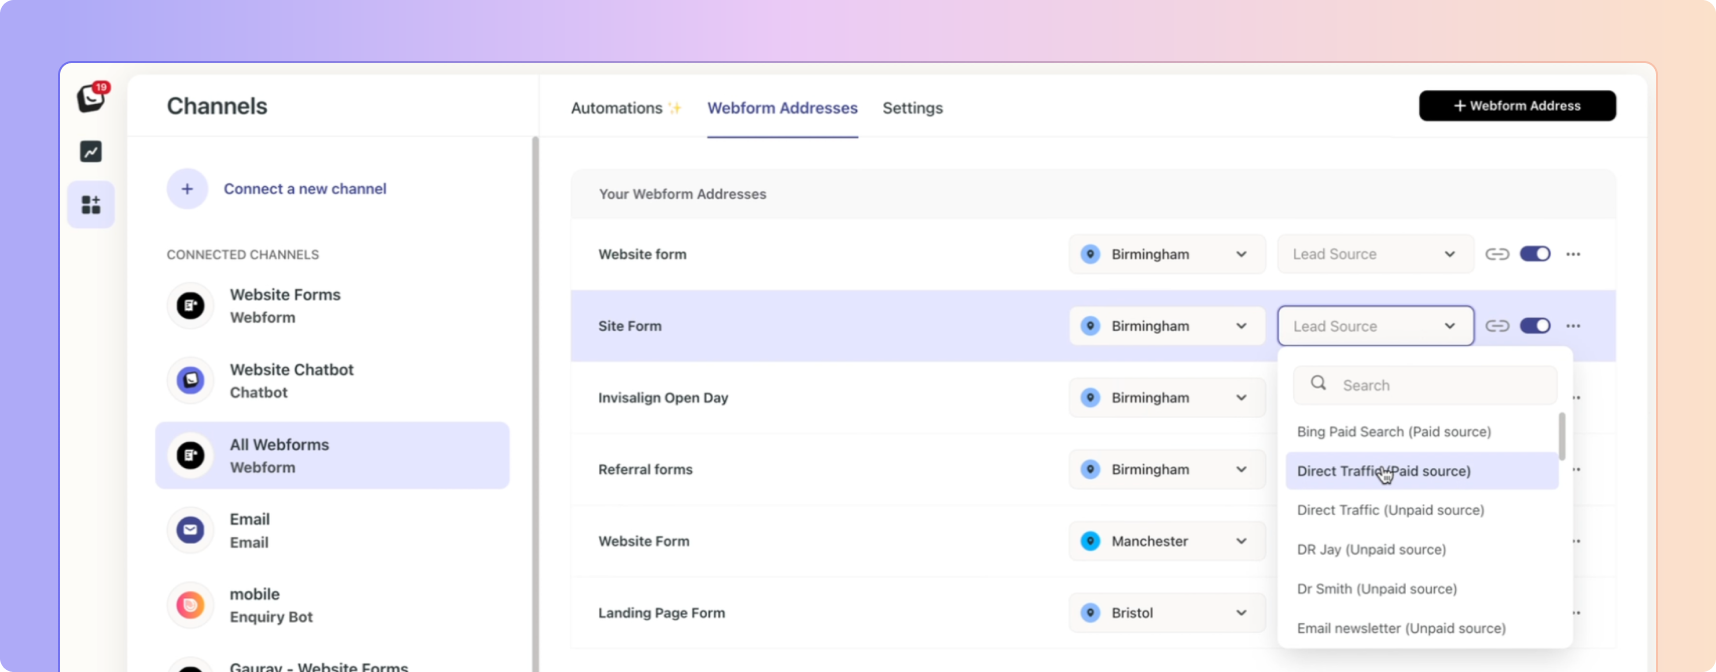Open the Bristol location dropdown
The image size is (1716, 672).
[1167, 613]
